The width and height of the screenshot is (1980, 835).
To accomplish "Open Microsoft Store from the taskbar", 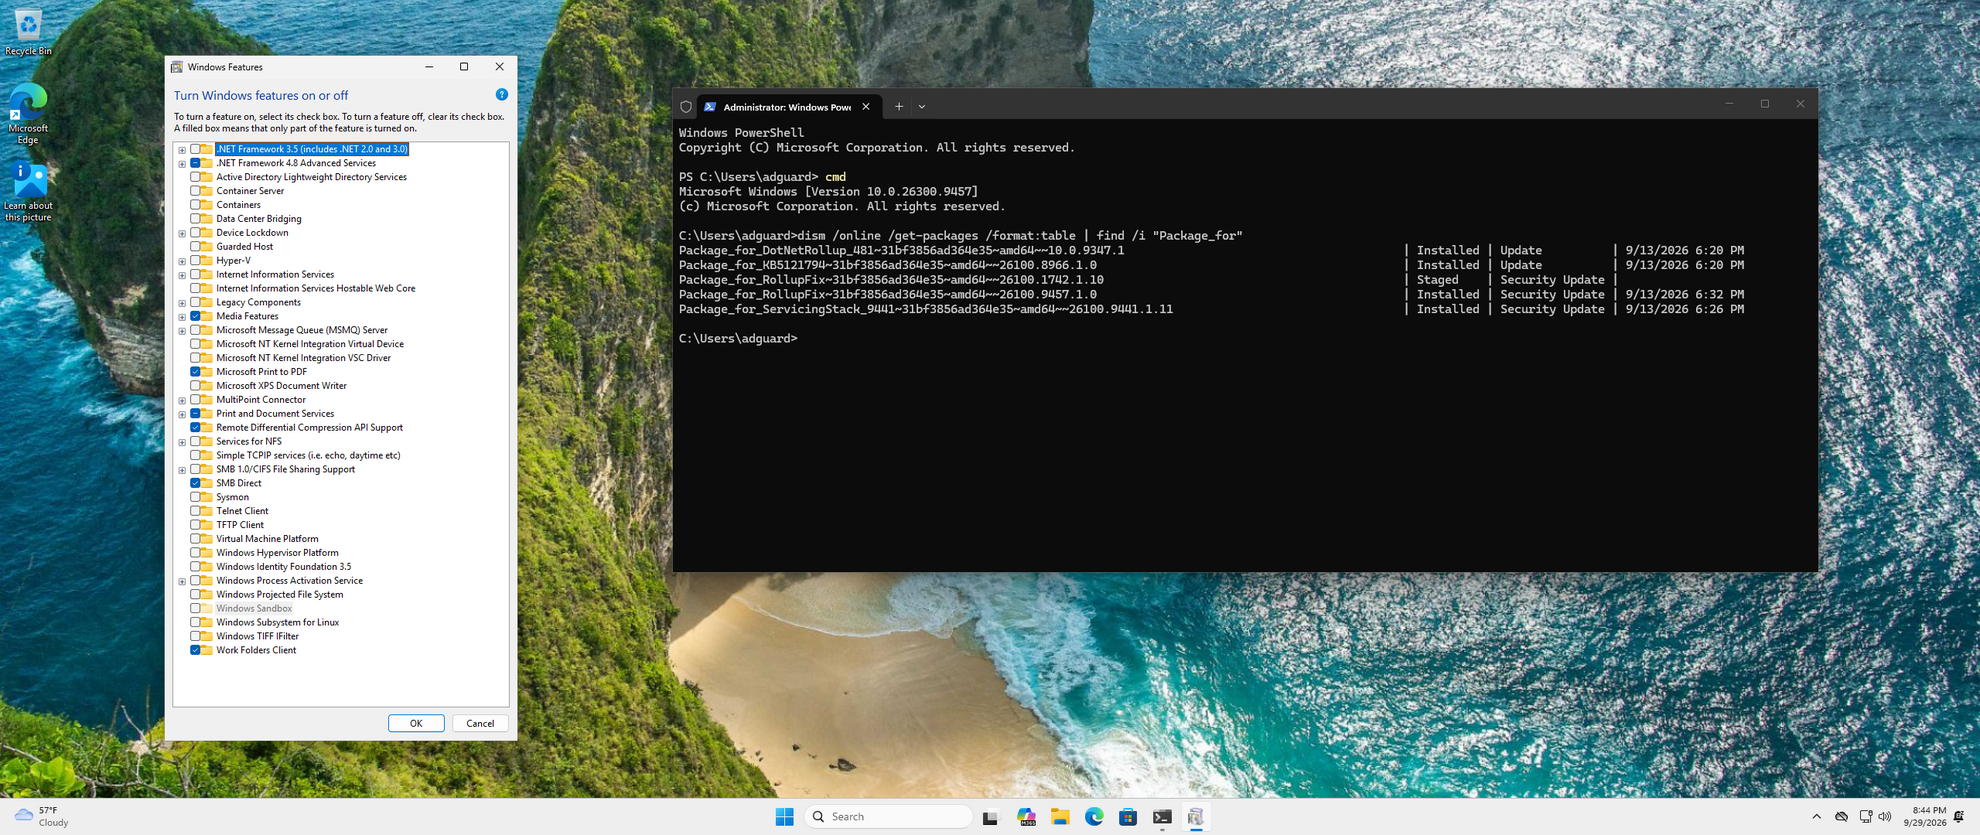I will point(1128,817).
